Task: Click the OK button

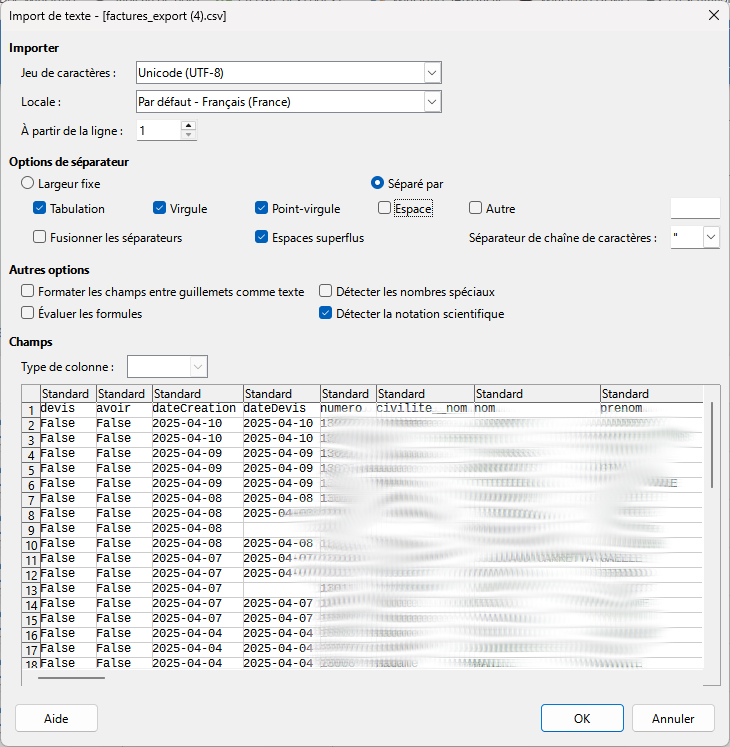Action: point(582,718)
